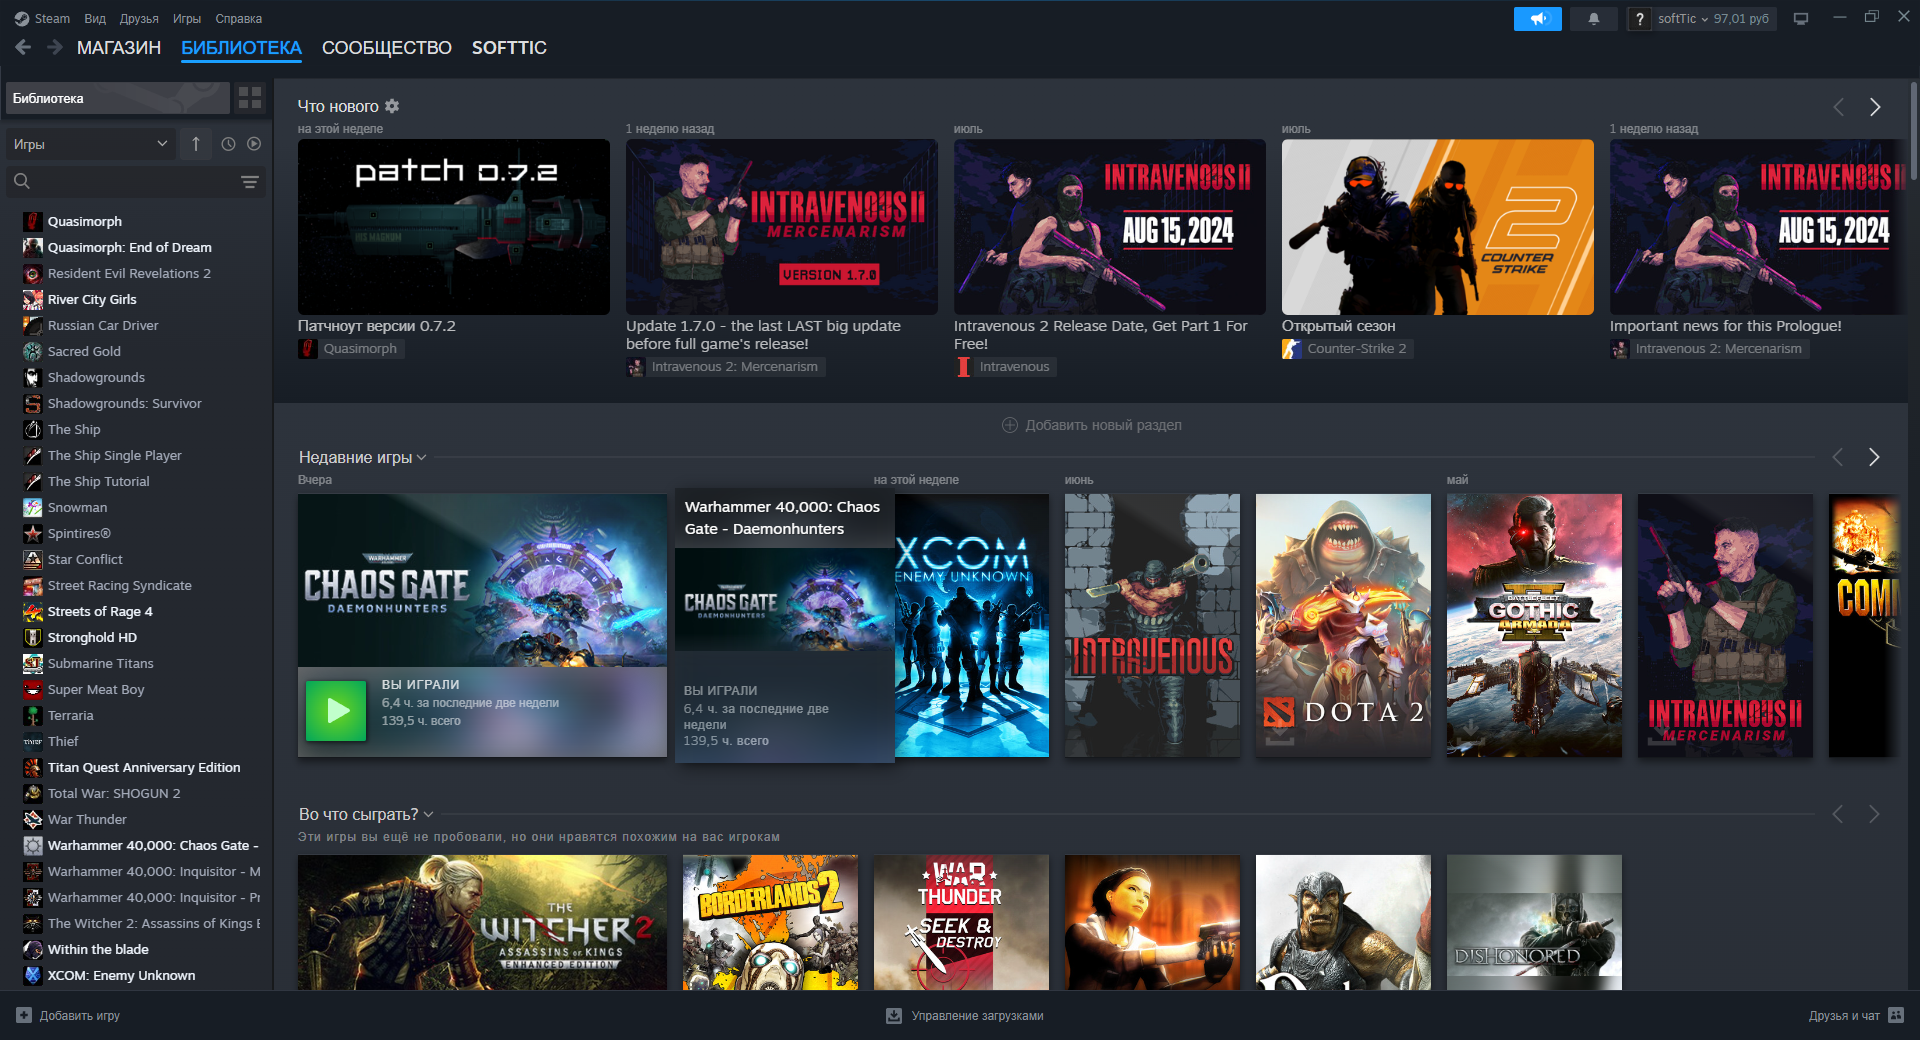Click add new shelf plus icon
This screenshot has width=1920, height=1040.
[1010, 425]
